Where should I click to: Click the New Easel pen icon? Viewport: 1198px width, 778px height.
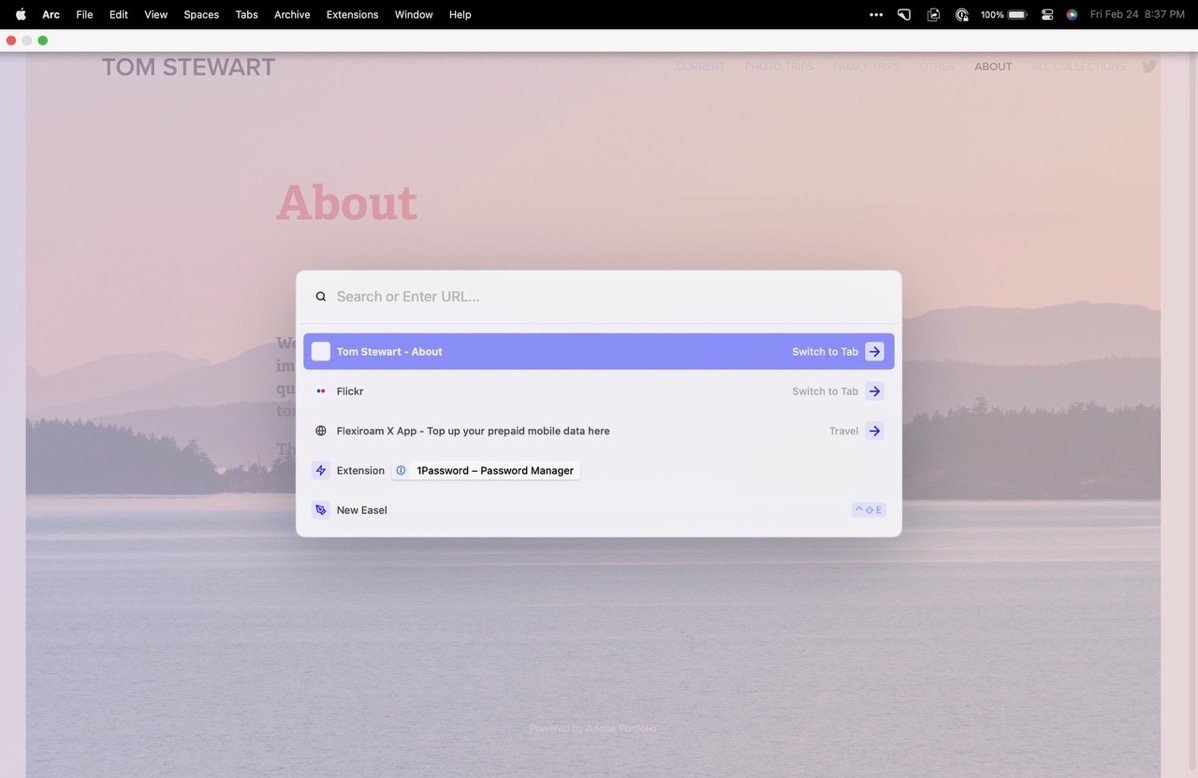coord(321,510)
